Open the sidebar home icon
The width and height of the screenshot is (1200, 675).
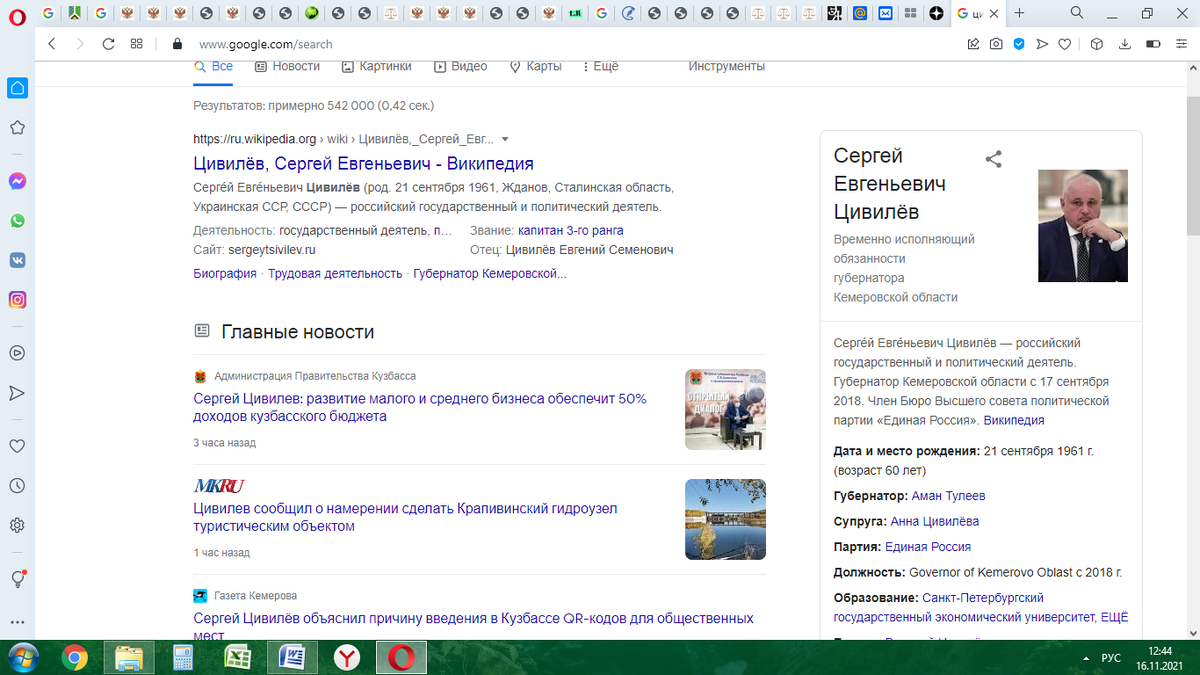coord(17,88)
